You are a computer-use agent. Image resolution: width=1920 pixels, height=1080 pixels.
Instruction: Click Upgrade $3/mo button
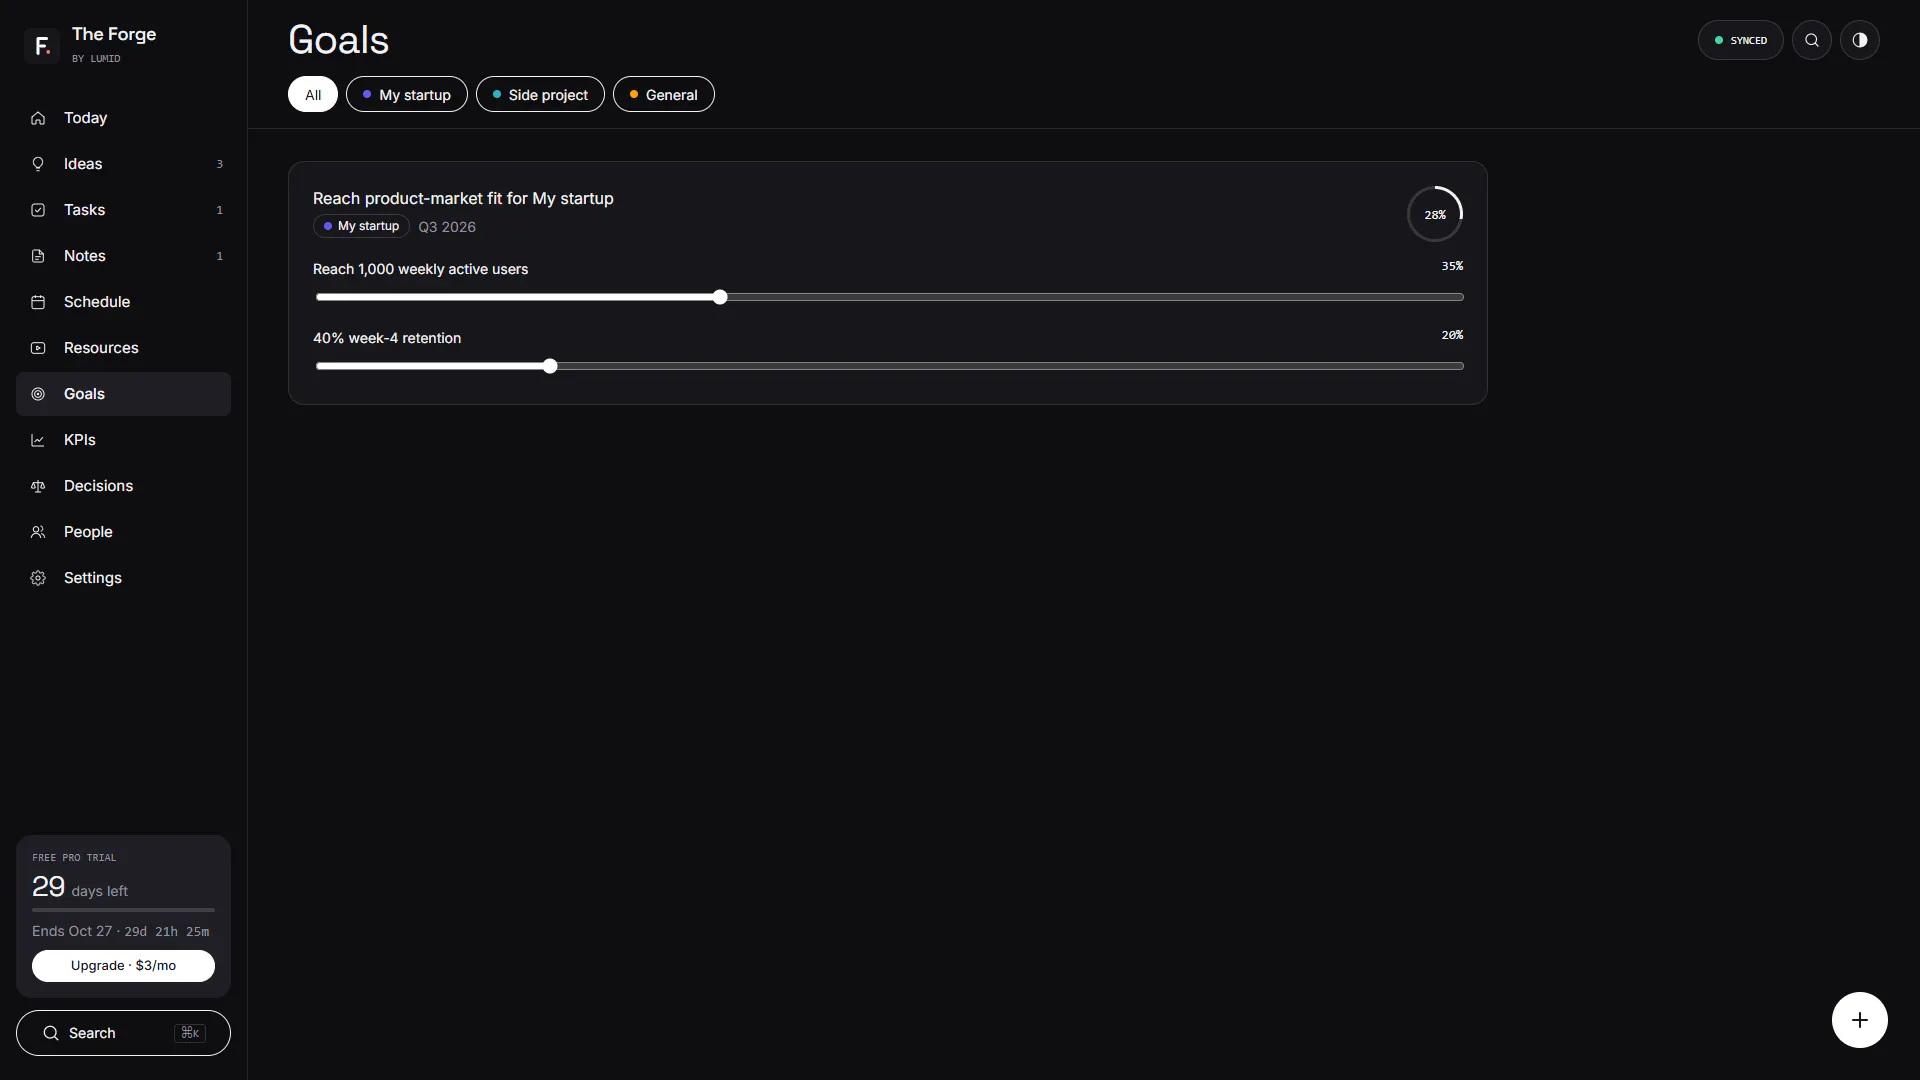(123, 966)
